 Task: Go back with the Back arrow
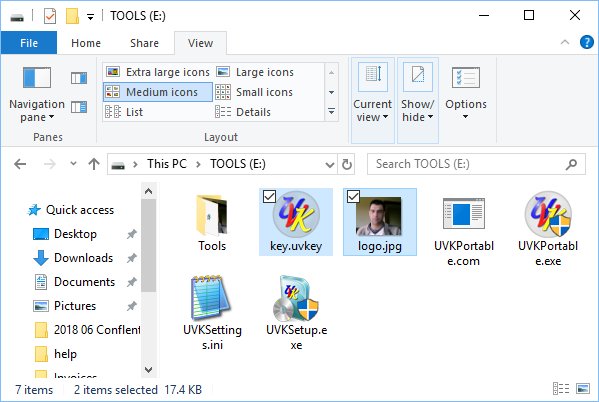point(20,164)
